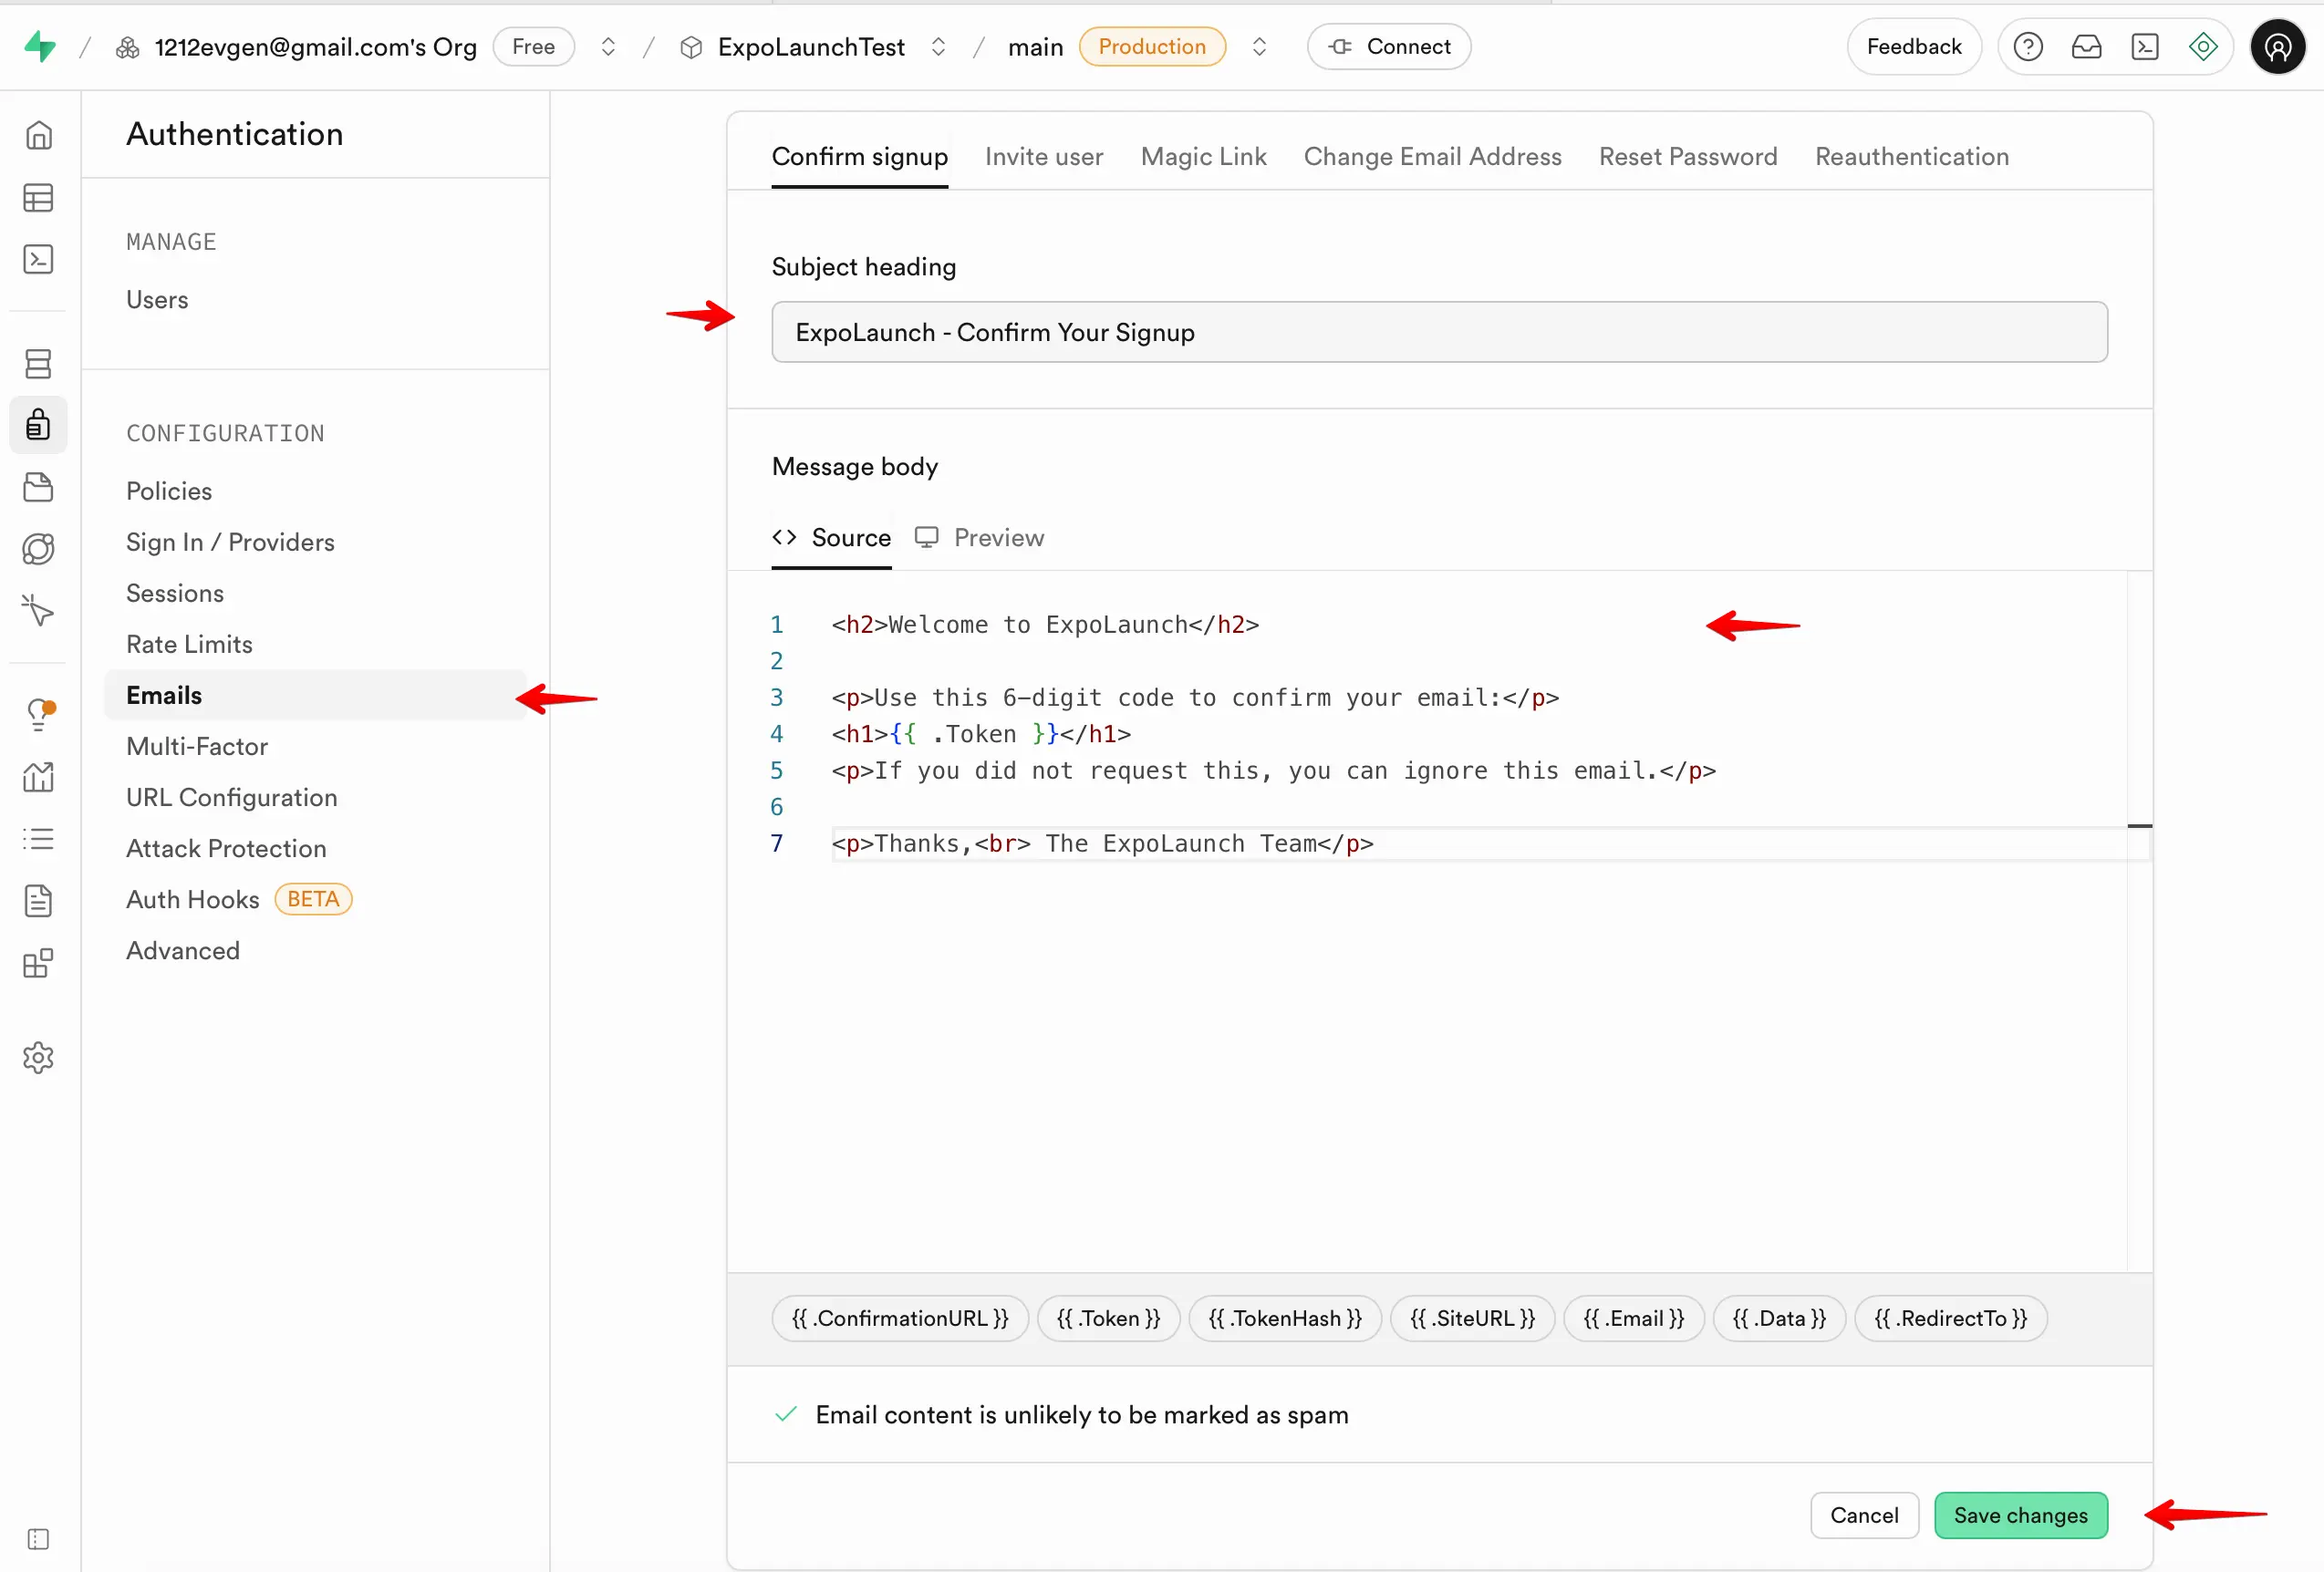The width and height of the screenshot is (2324, 1572).
Task: Open Project Settings gear icon
Action: [38, 1058]
